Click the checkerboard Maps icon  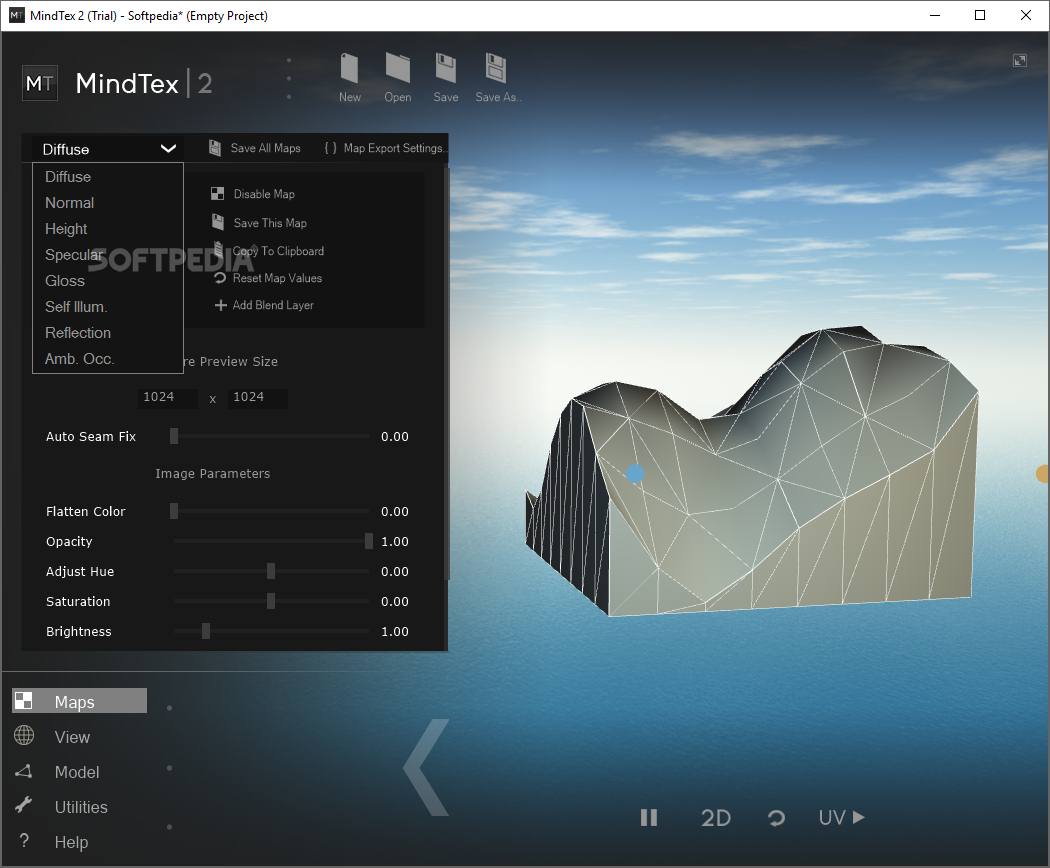coord(23,701)
